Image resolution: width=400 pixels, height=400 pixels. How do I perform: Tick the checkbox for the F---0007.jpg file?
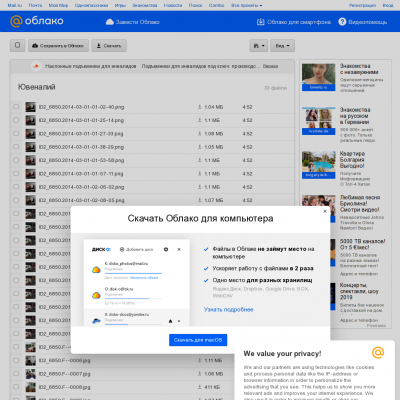pyautogui.click(x=16, y=373)
